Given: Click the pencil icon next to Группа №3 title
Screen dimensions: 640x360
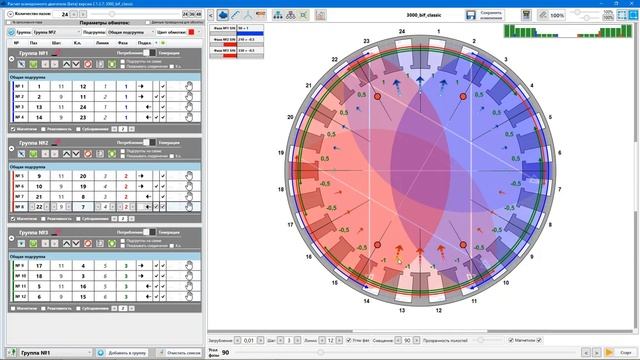Looking at the screenshot, I should [x=56, y=232].
